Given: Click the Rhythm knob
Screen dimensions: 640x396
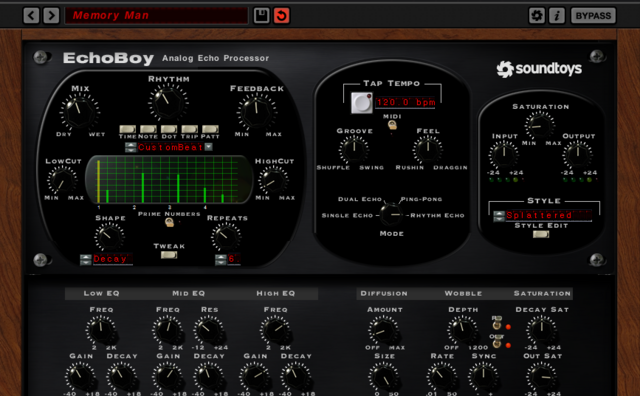Looking at the screenshot, I should (x=168, y=102).
